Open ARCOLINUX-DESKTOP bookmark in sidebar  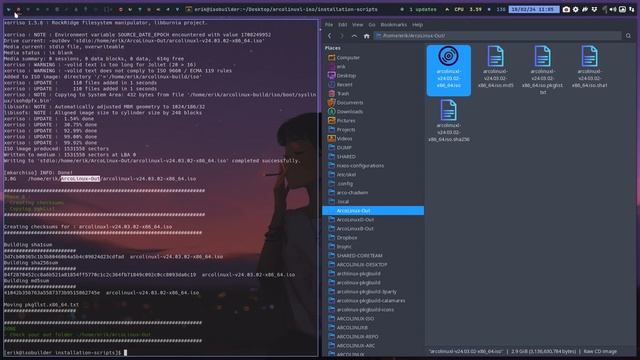coord(358,264)
